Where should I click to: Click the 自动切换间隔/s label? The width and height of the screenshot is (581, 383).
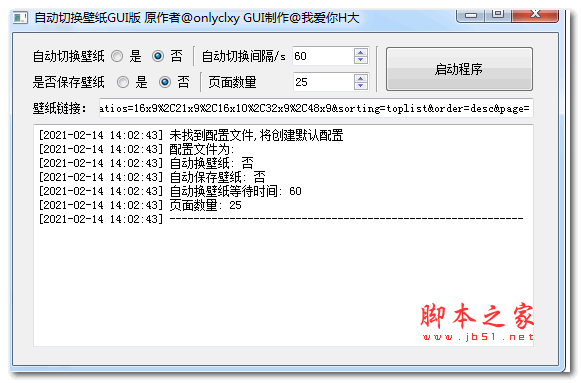coord(243,56)
